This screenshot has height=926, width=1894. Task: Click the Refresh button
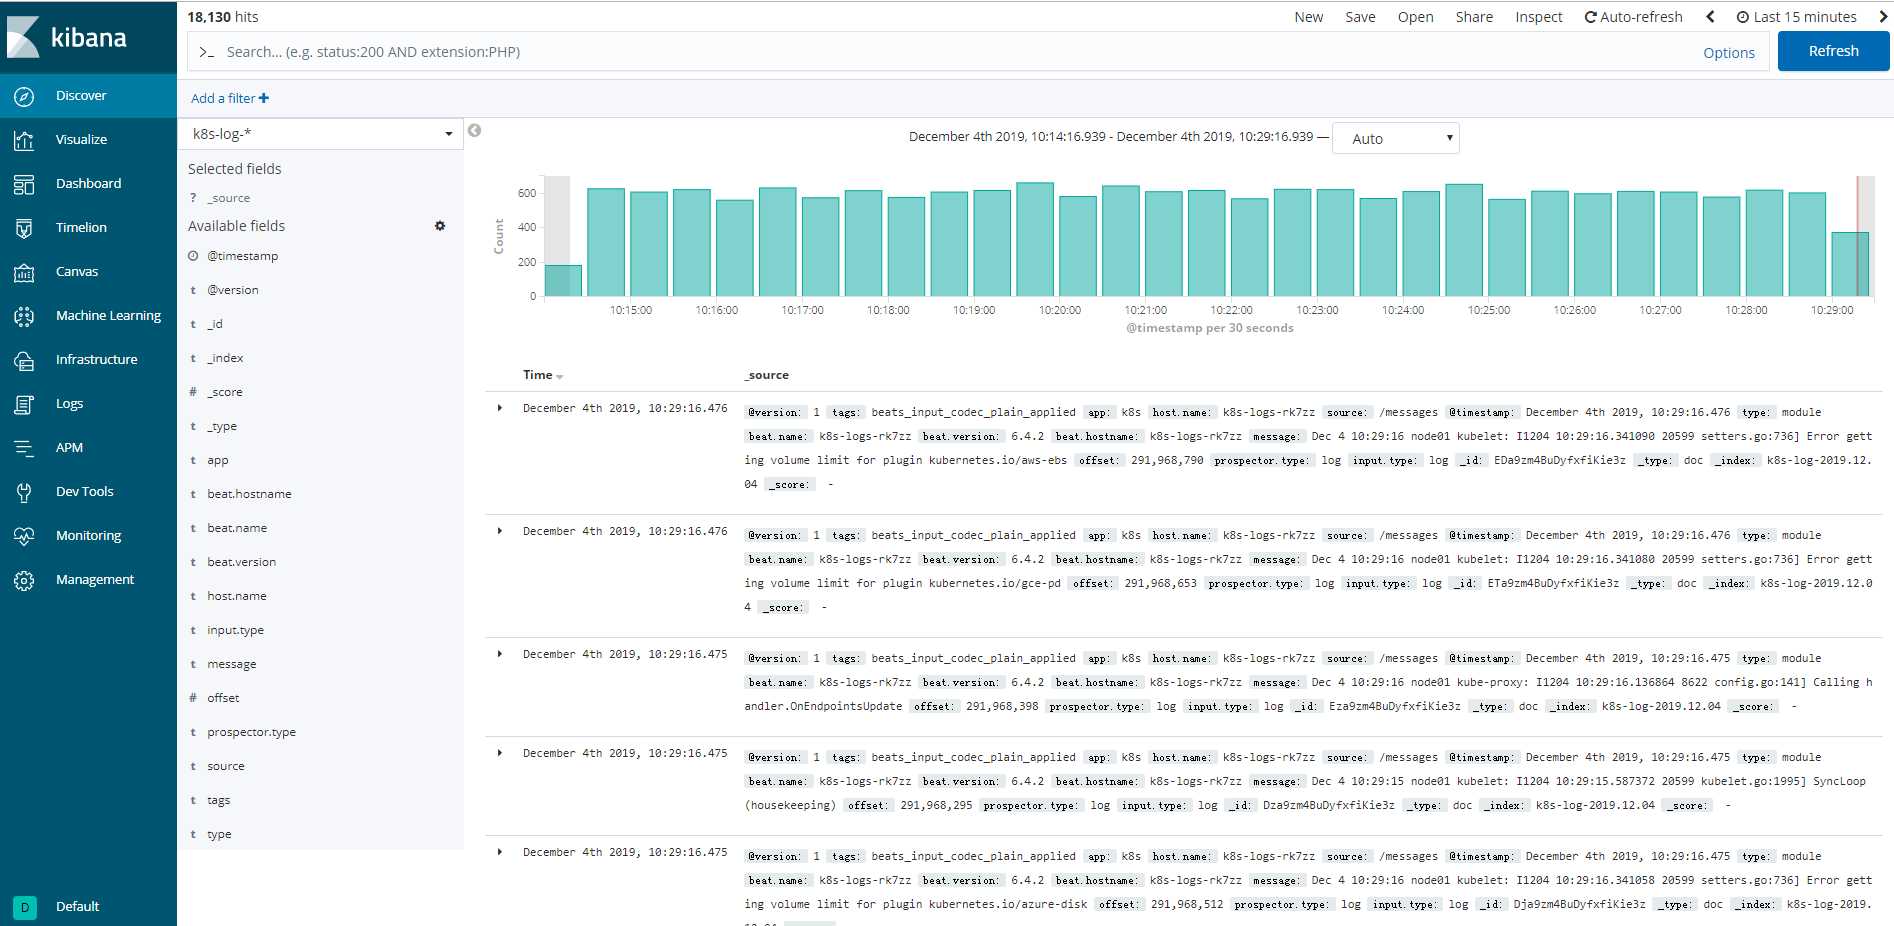point(1833,51)
